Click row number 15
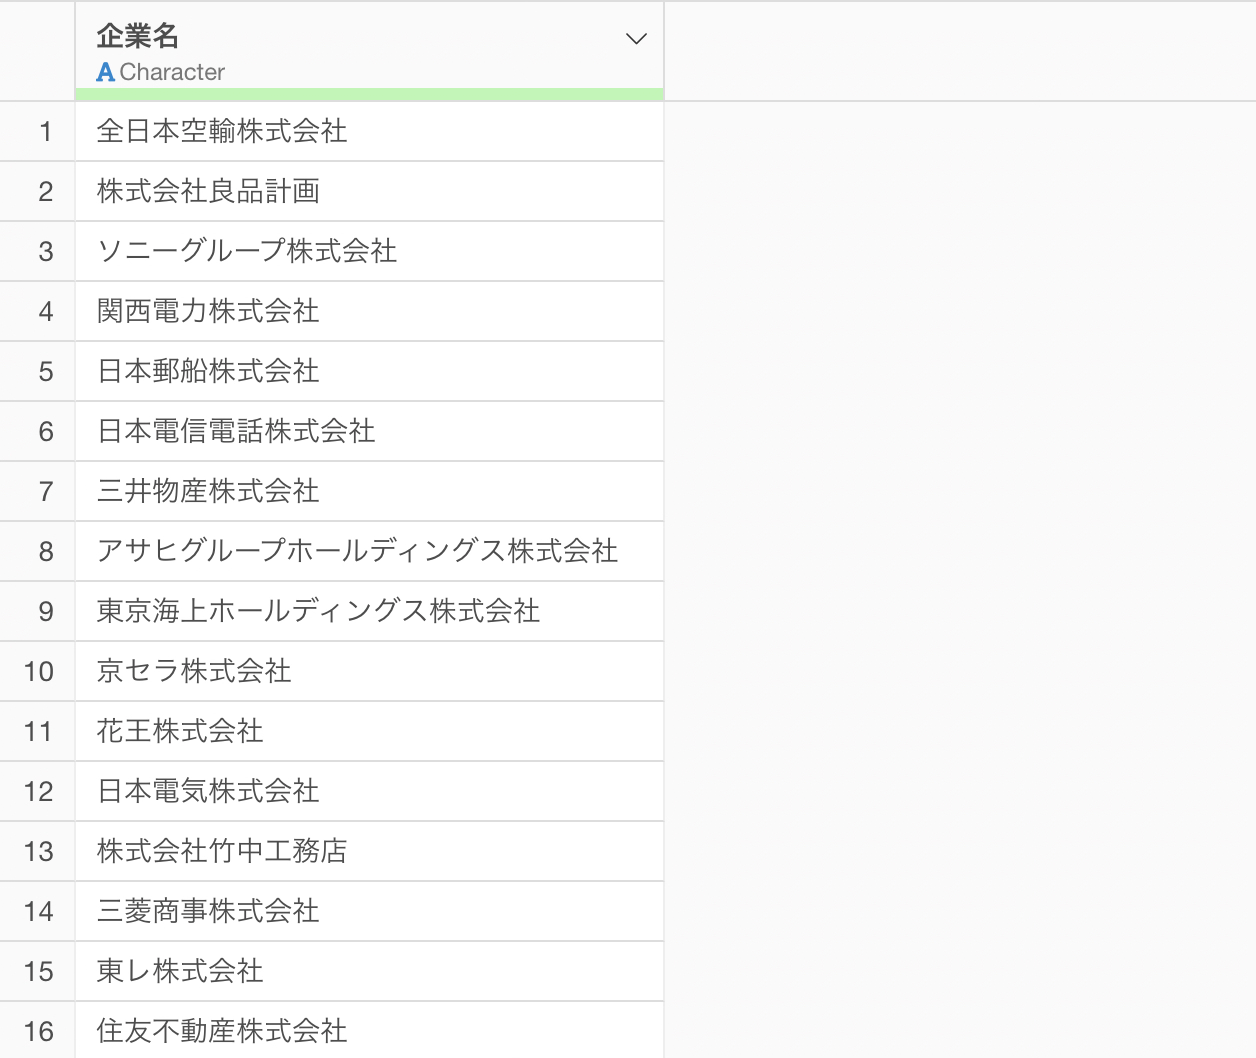1256x1058 pixels. click(x=38, y=971)
